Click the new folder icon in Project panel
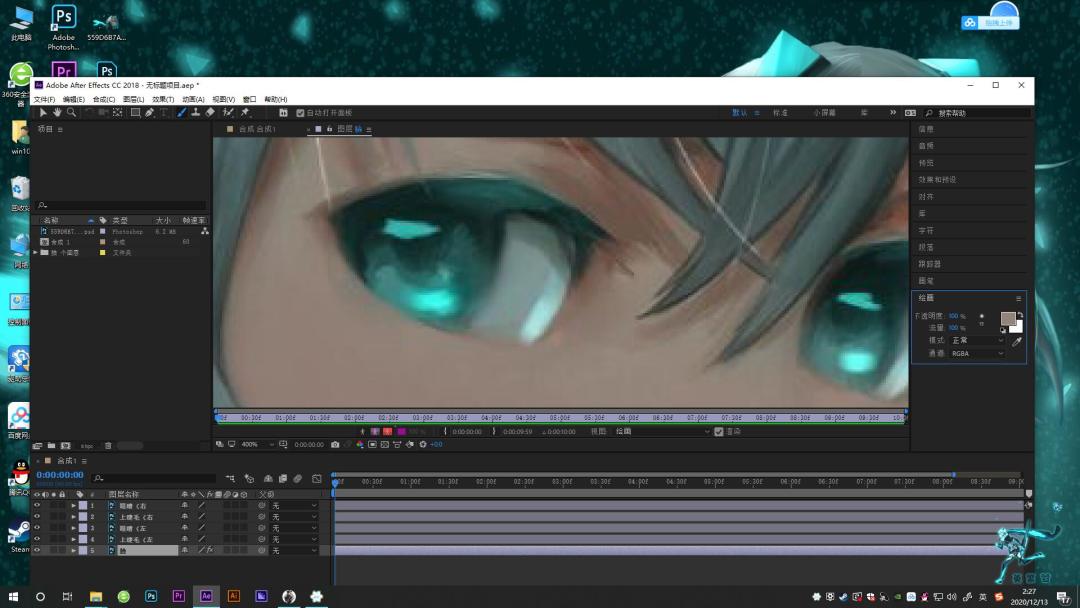This screenshot has height=608, width=1080. (51, 446)
